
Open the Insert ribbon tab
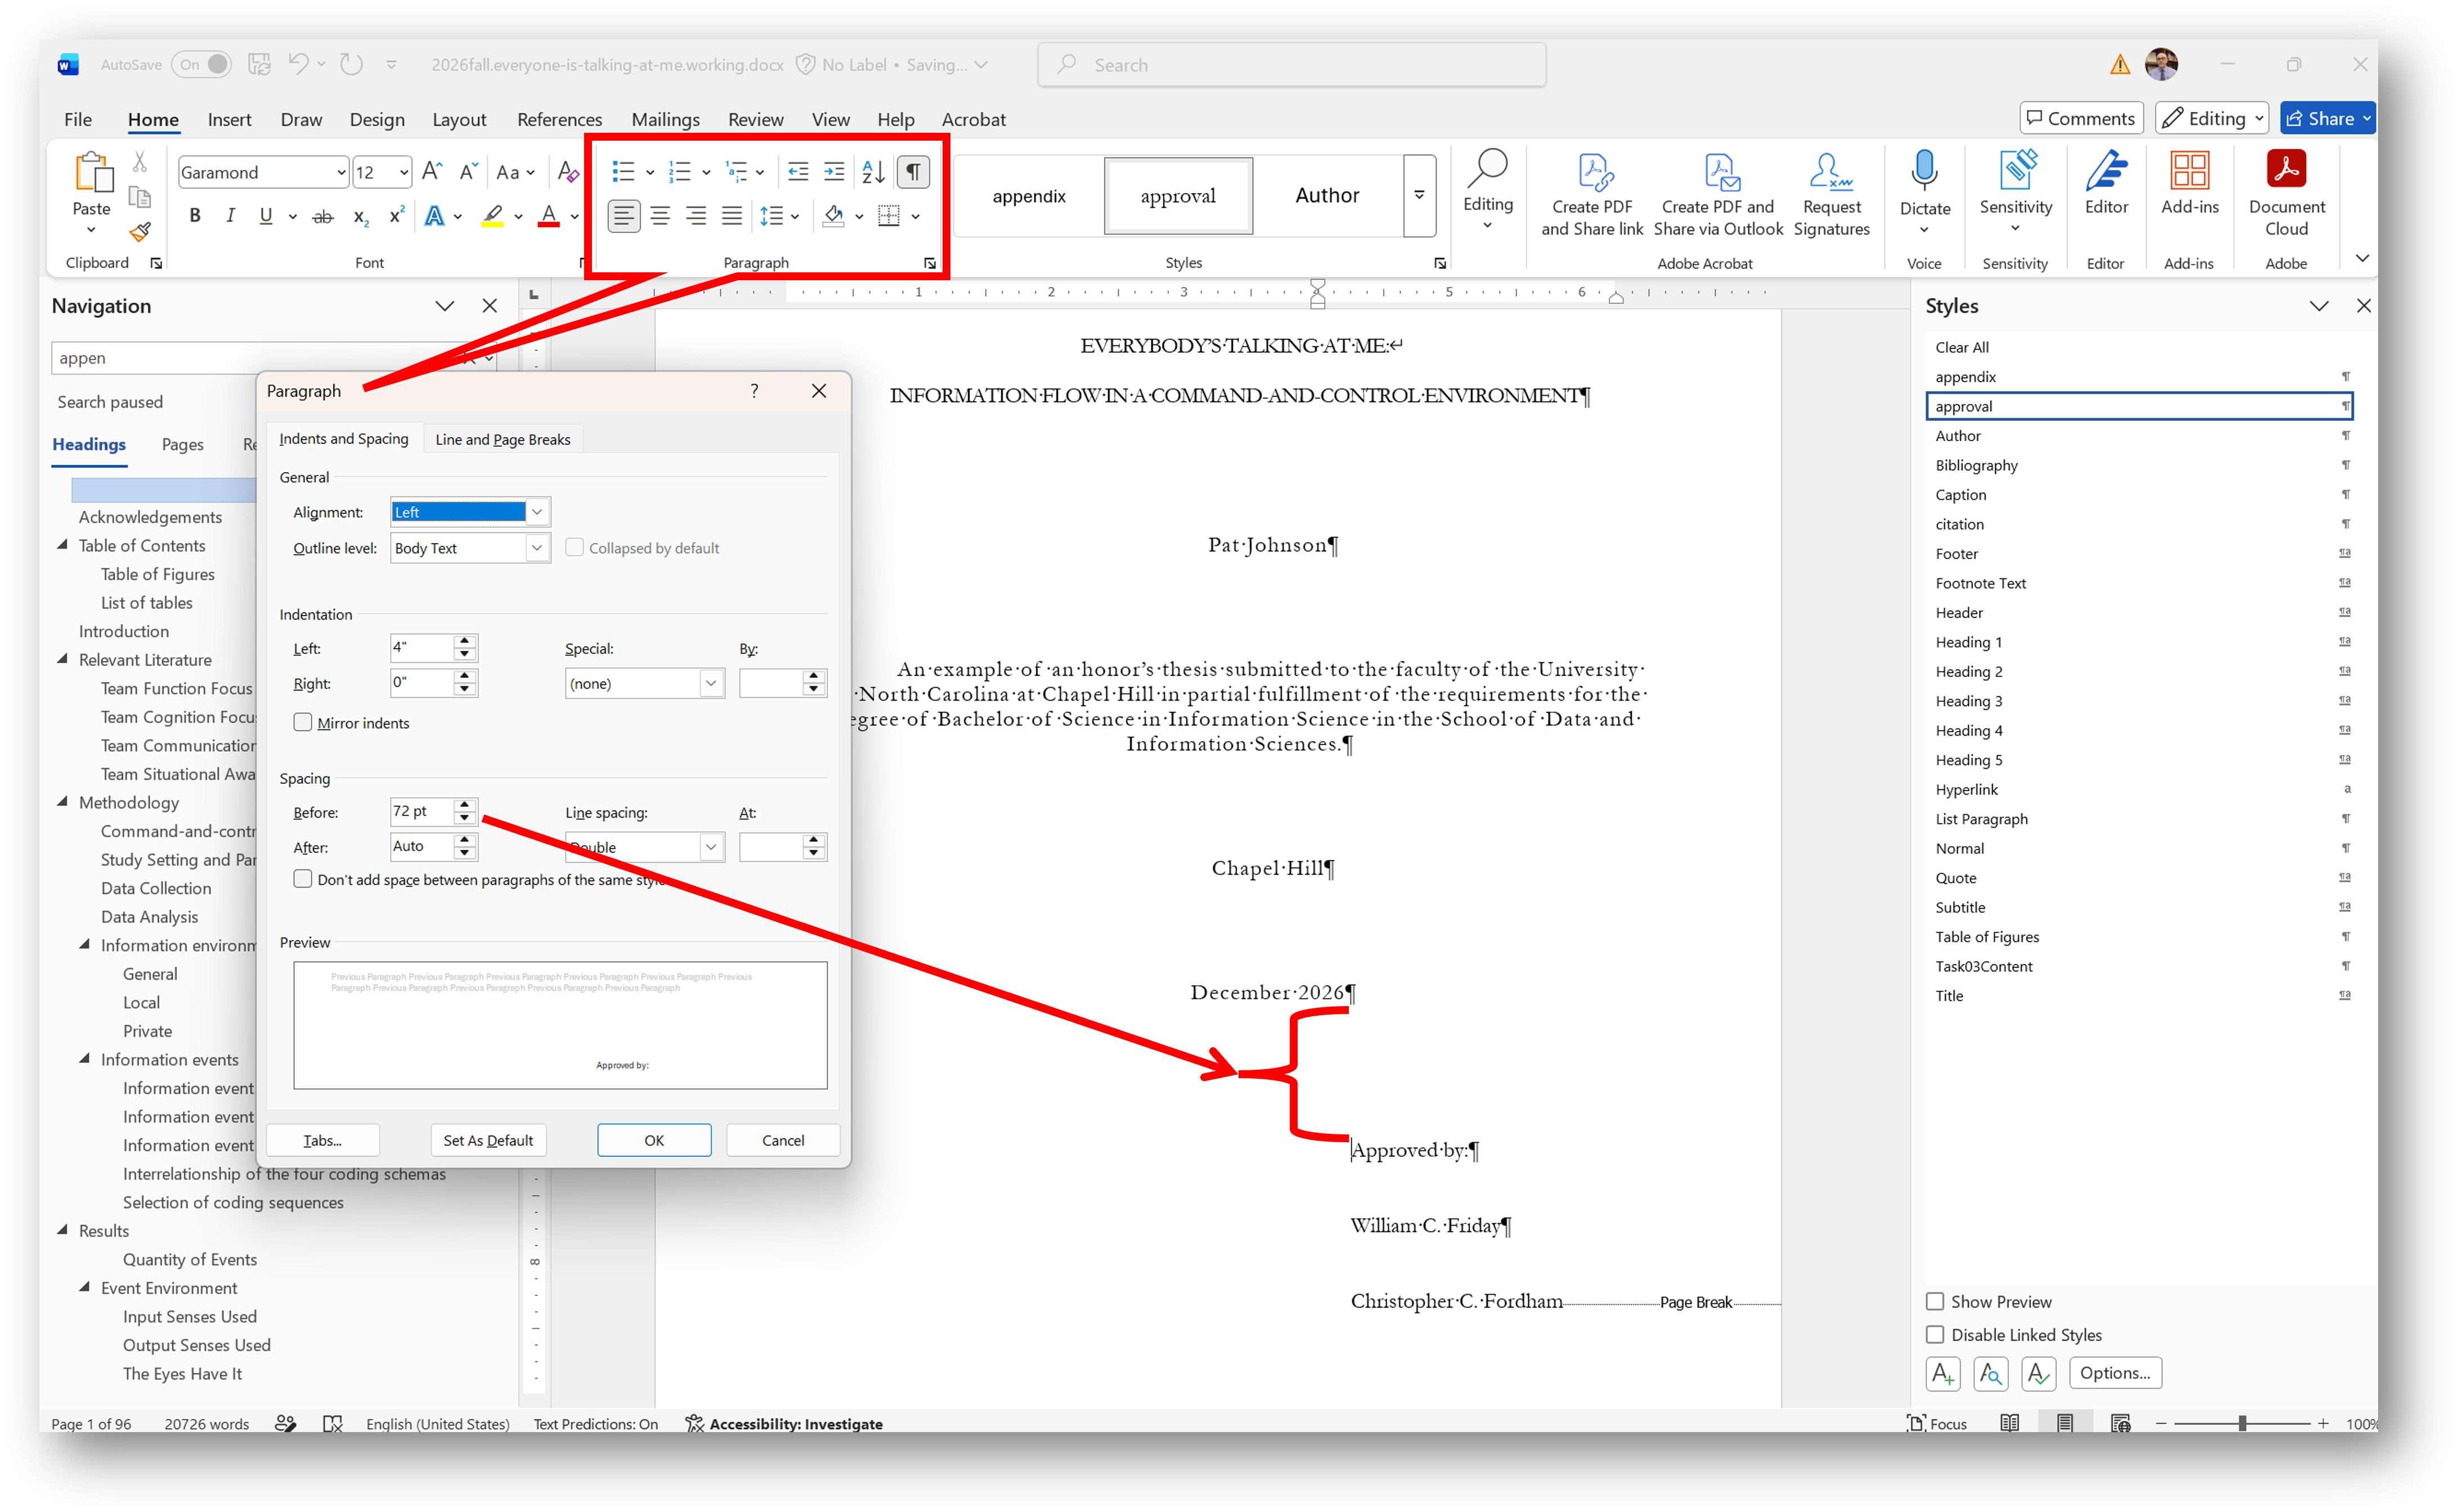click(229, 119)
